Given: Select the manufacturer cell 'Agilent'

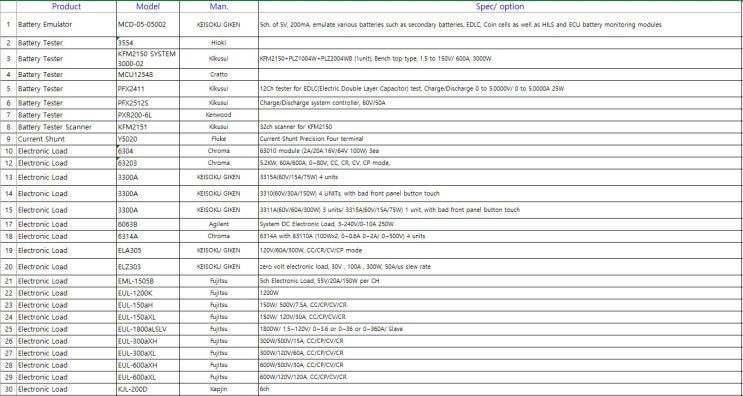Looking at the screenshot, I should [219, 224].
